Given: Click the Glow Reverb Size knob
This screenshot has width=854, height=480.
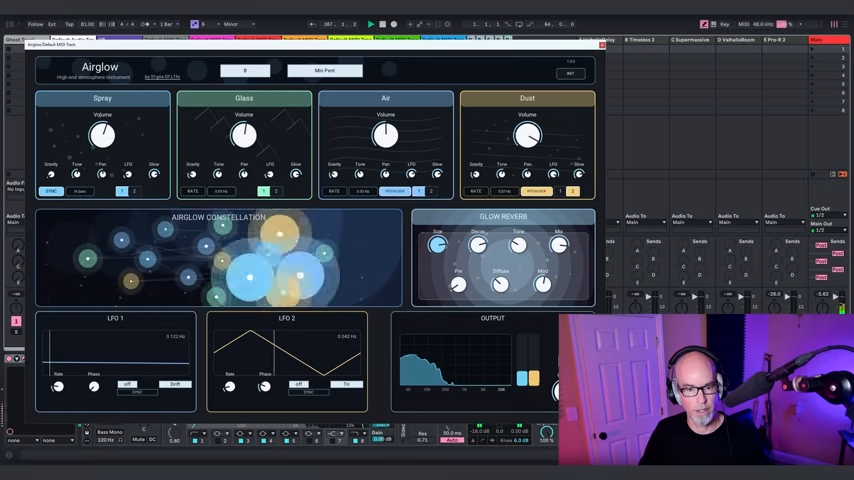Looking at the screenshot, I should [x=437, y=245].
